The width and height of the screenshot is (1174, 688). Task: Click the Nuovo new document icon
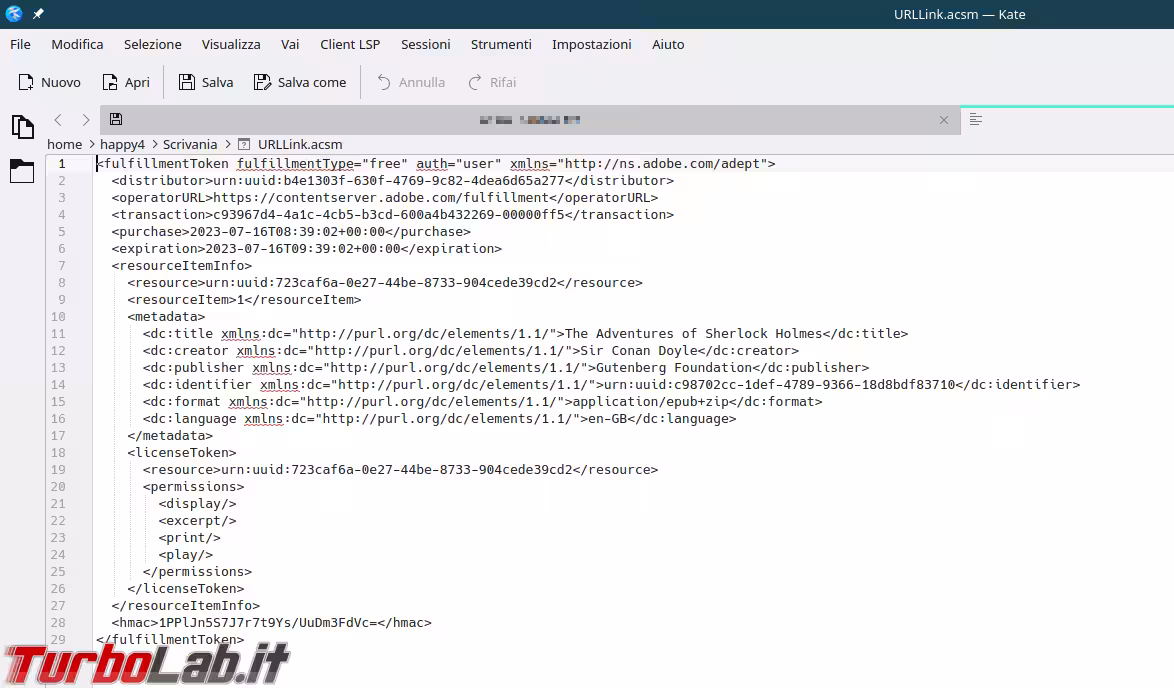[26, 82]
